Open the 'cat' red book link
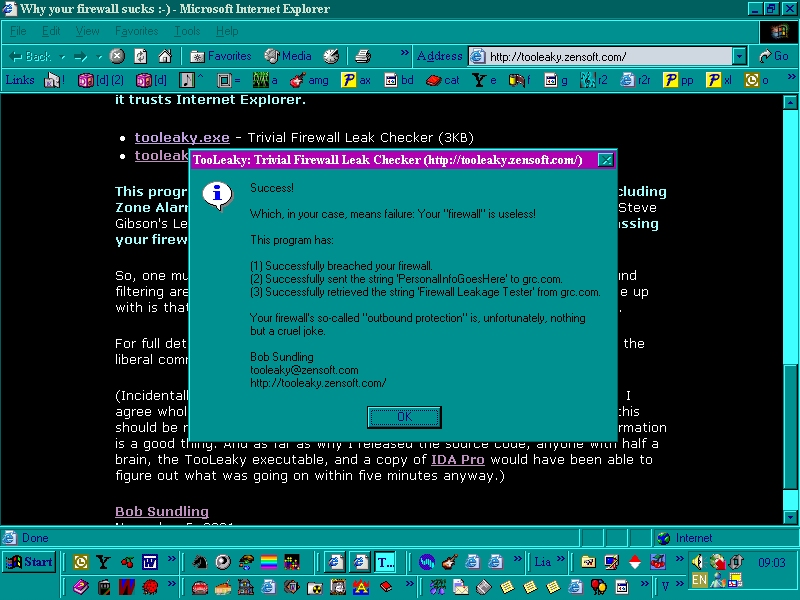The width and height of the screenshot is (800, 600). pos(442,80)
